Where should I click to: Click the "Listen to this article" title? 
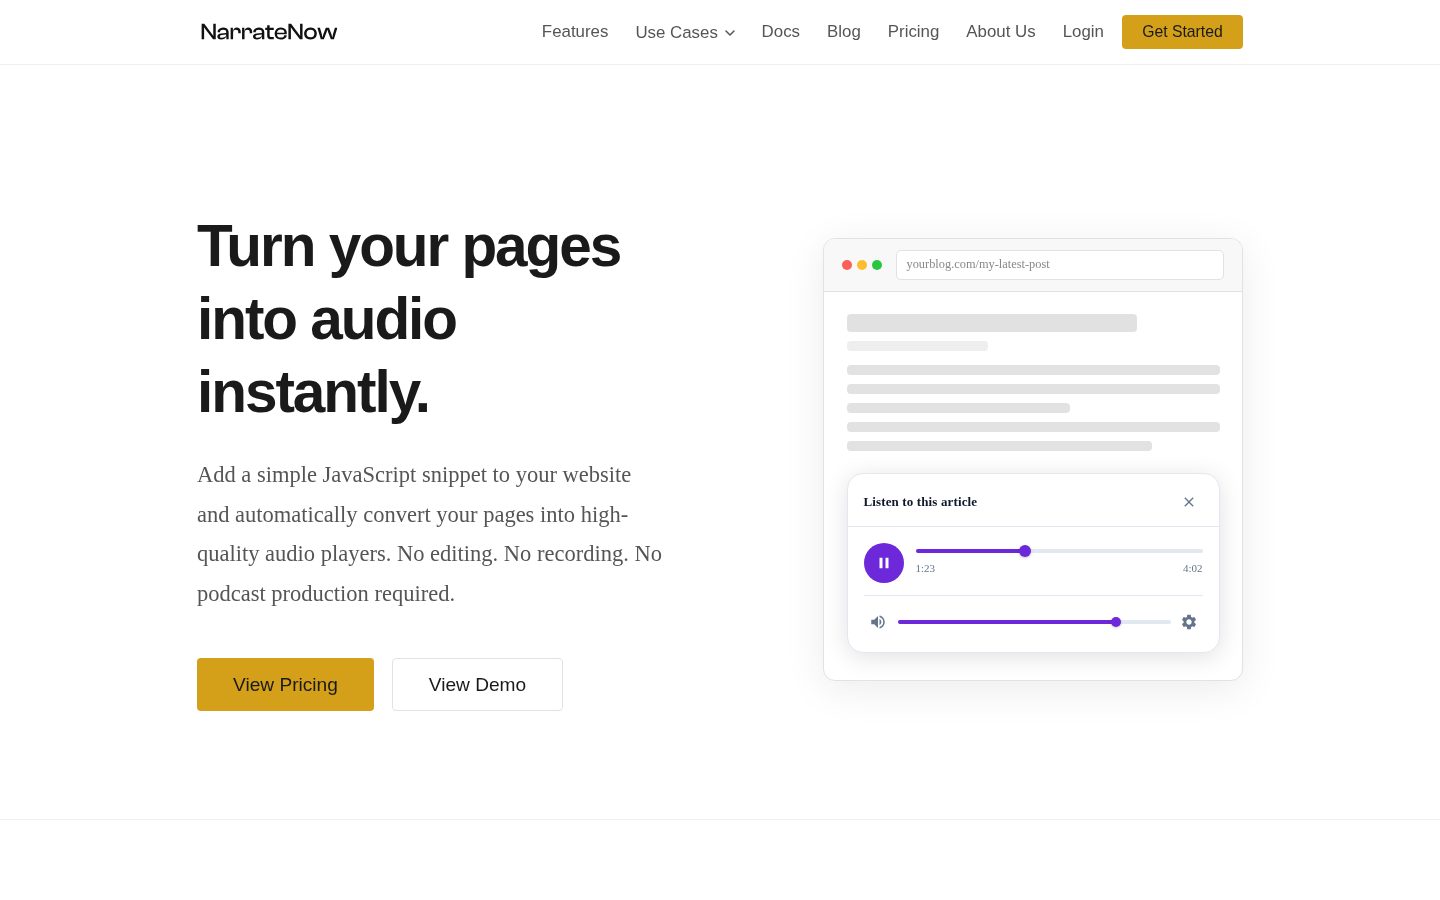pos(920,502)
